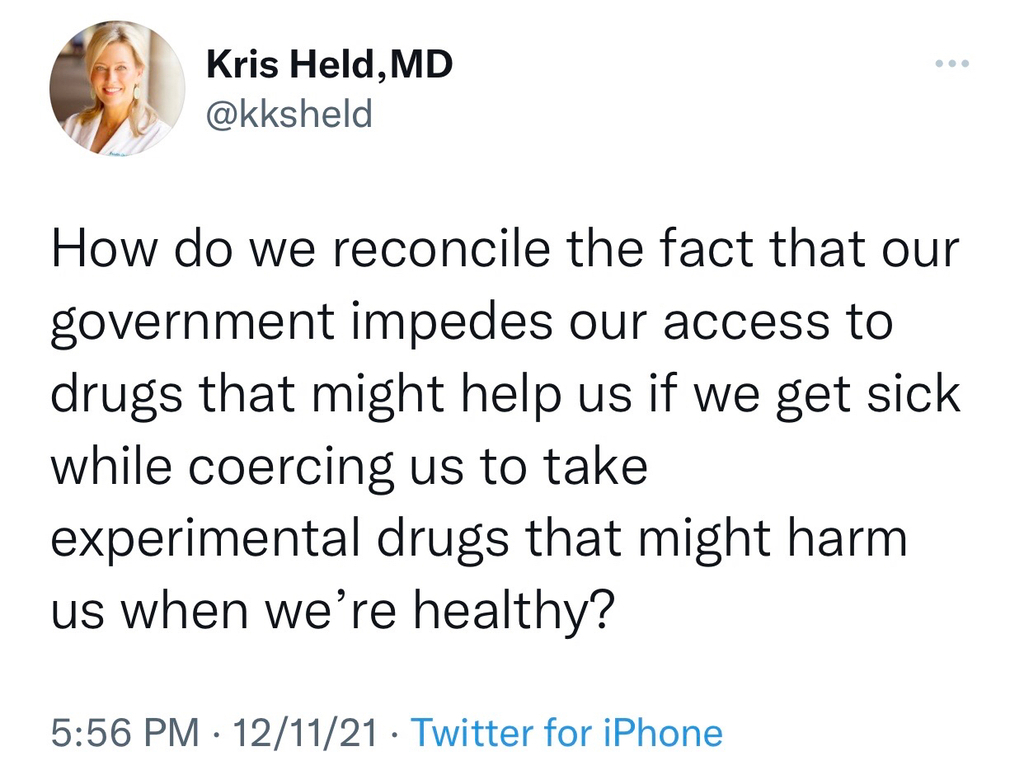Screen dimensions: 1024x770
Task: Click the 5:56 PM timestamp
Action: tap(124, 733)
